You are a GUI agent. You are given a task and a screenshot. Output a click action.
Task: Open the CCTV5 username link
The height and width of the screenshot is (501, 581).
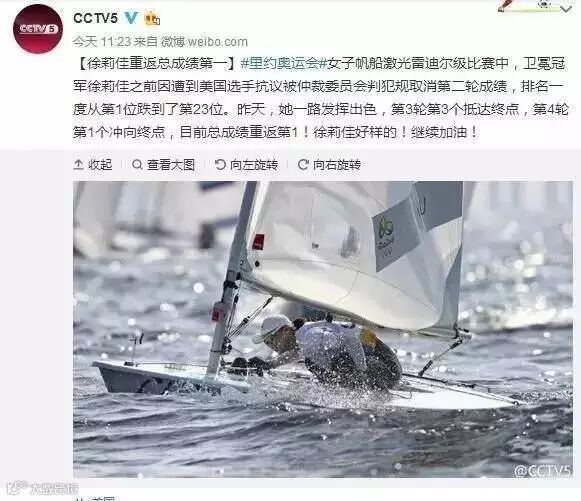pos(95,18)
